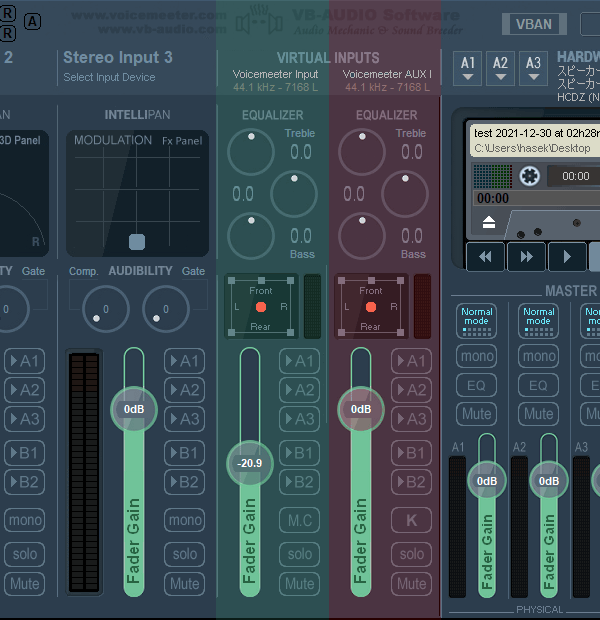Mute the Voicemeeter AUX strip
Screen dimensions: 600x620
(411, 584)
